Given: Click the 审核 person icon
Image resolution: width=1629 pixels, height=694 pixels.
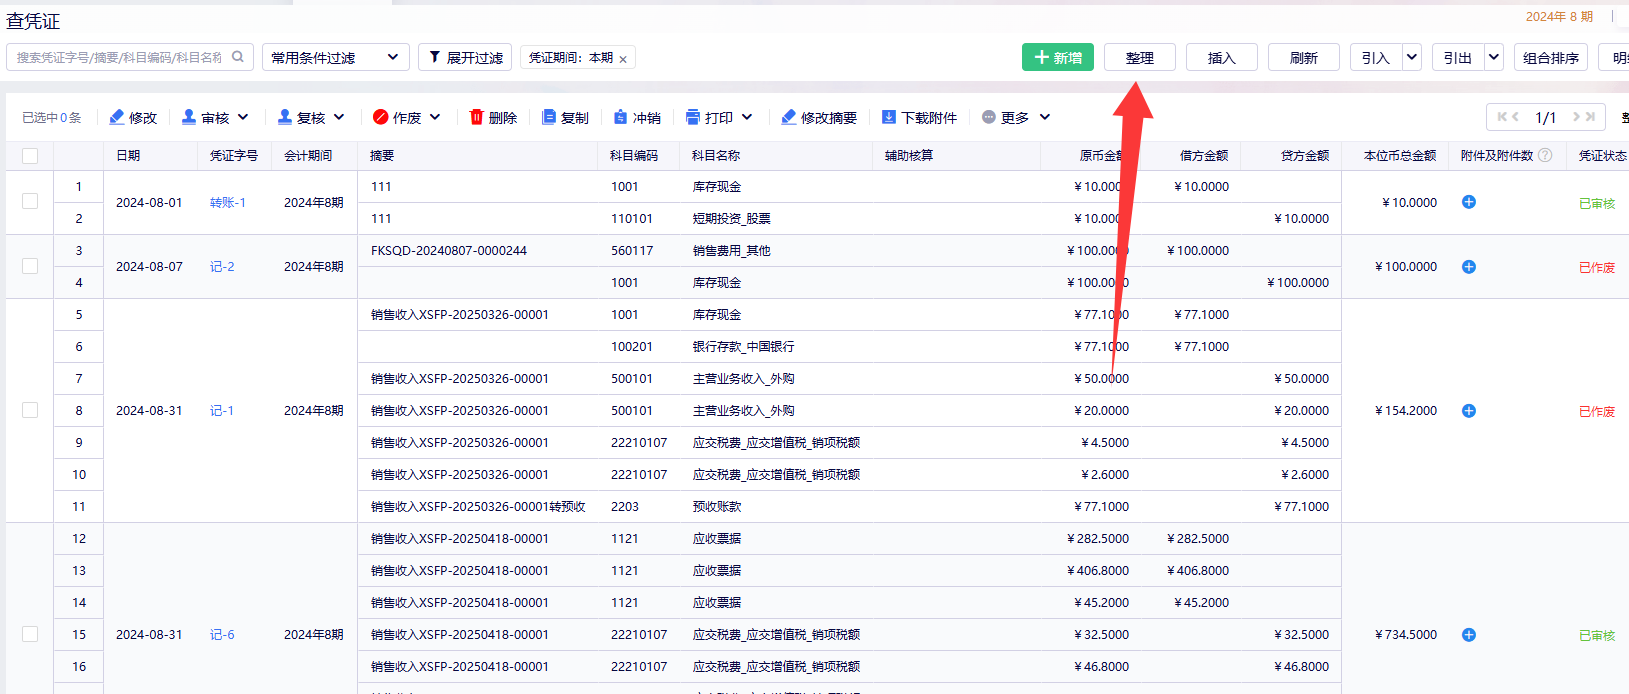Looking at the screenshot, I should [189, 117].
